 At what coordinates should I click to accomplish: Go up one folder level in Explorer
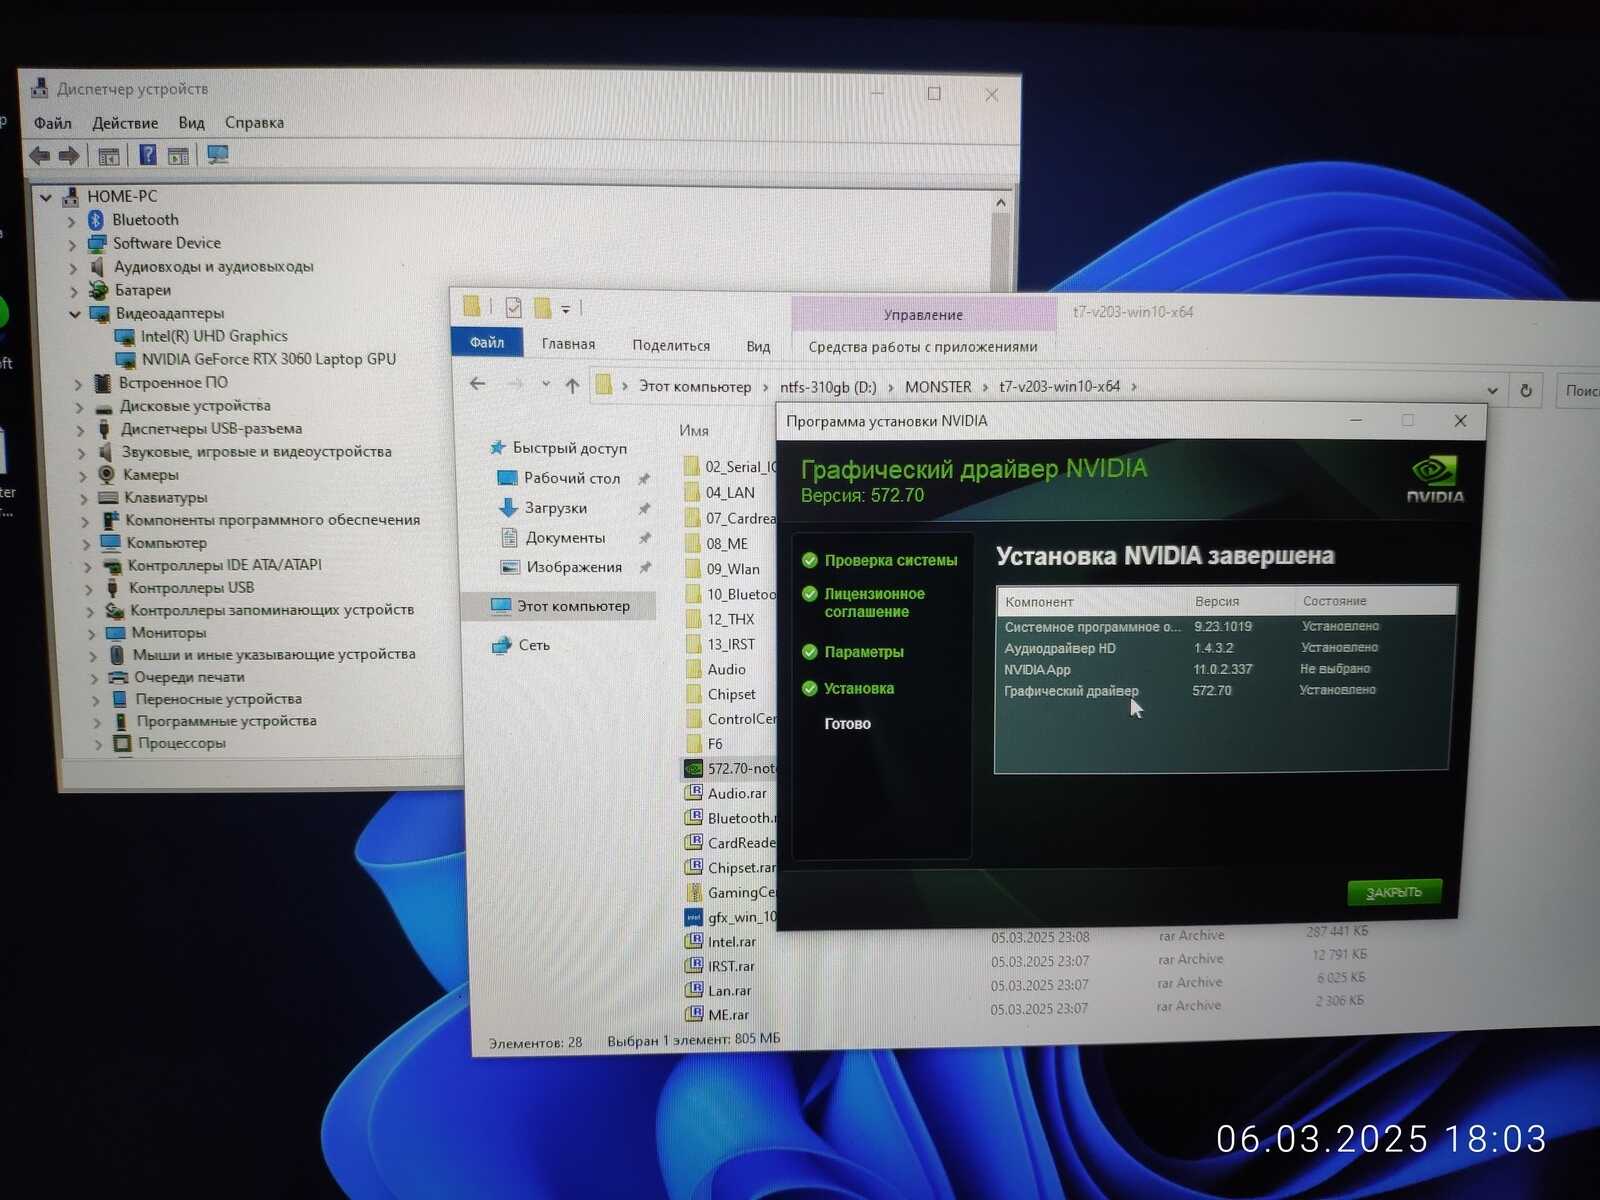(x=572, y=386)
